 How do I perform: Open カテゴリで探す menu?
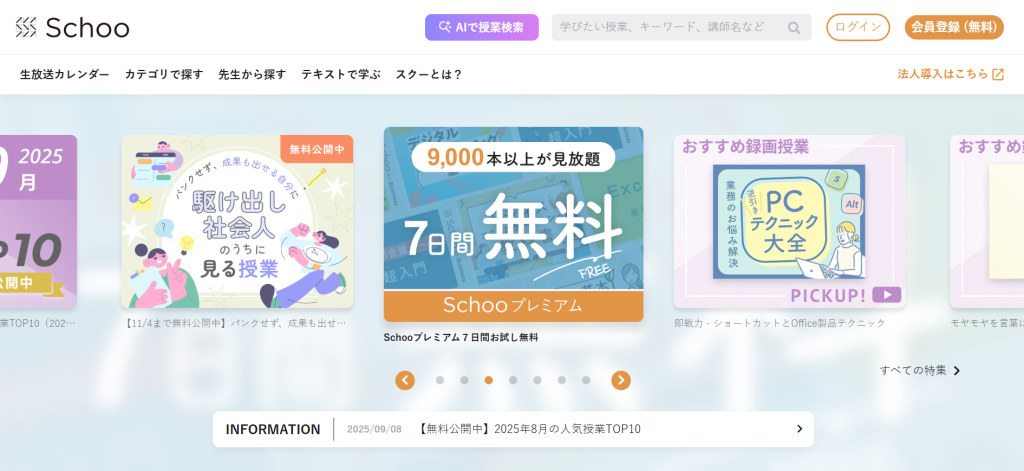coord(164,74)
